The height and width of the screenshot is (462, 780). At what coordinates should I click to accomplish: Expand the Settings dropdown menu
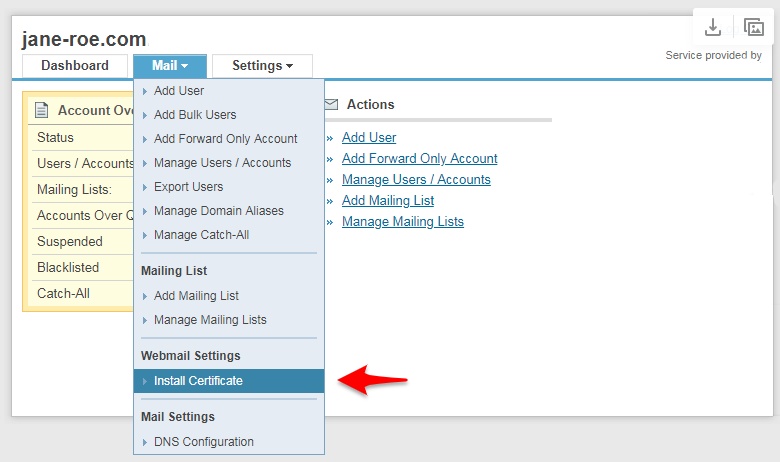click(262, 66)
